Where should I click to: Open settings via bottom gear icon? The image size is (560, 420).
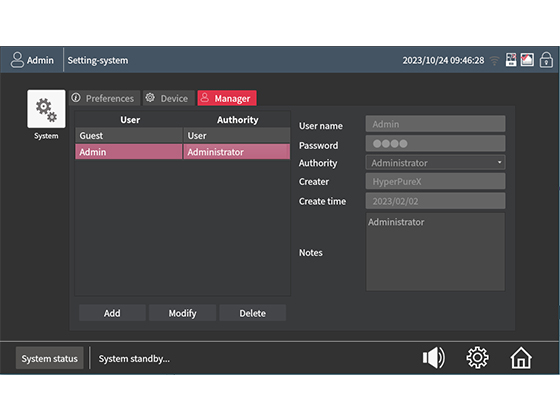[478, 358]
